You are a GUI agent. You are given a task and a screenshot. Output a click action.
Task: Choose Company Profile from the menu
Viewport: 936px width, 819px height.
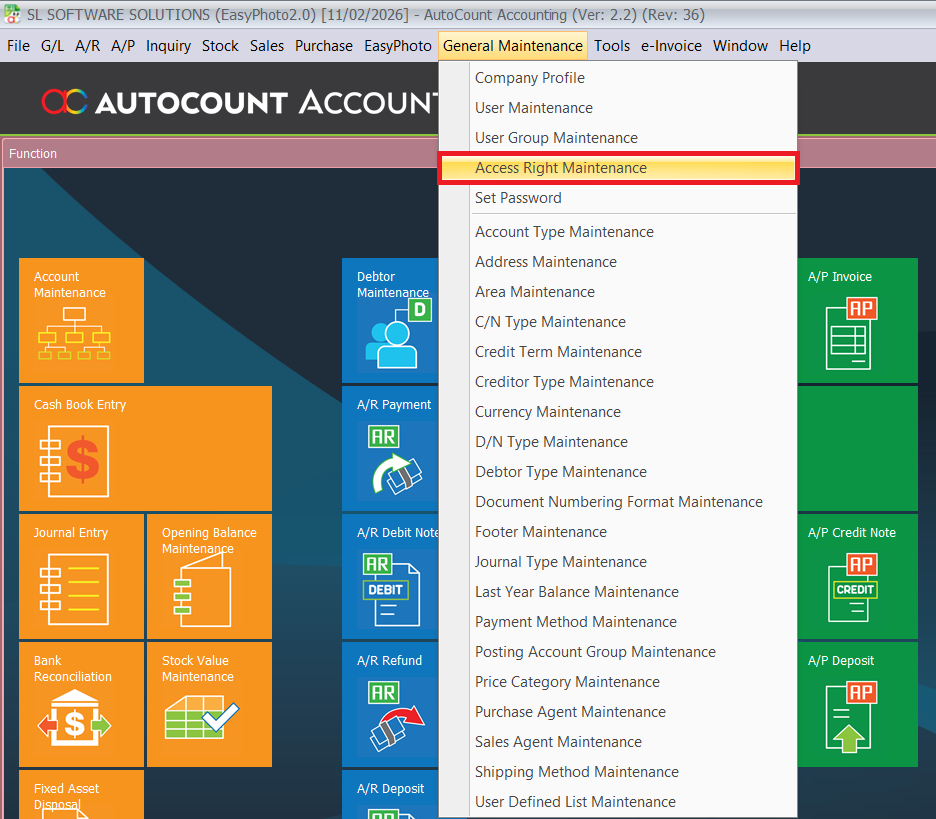[x=530, y=78]
